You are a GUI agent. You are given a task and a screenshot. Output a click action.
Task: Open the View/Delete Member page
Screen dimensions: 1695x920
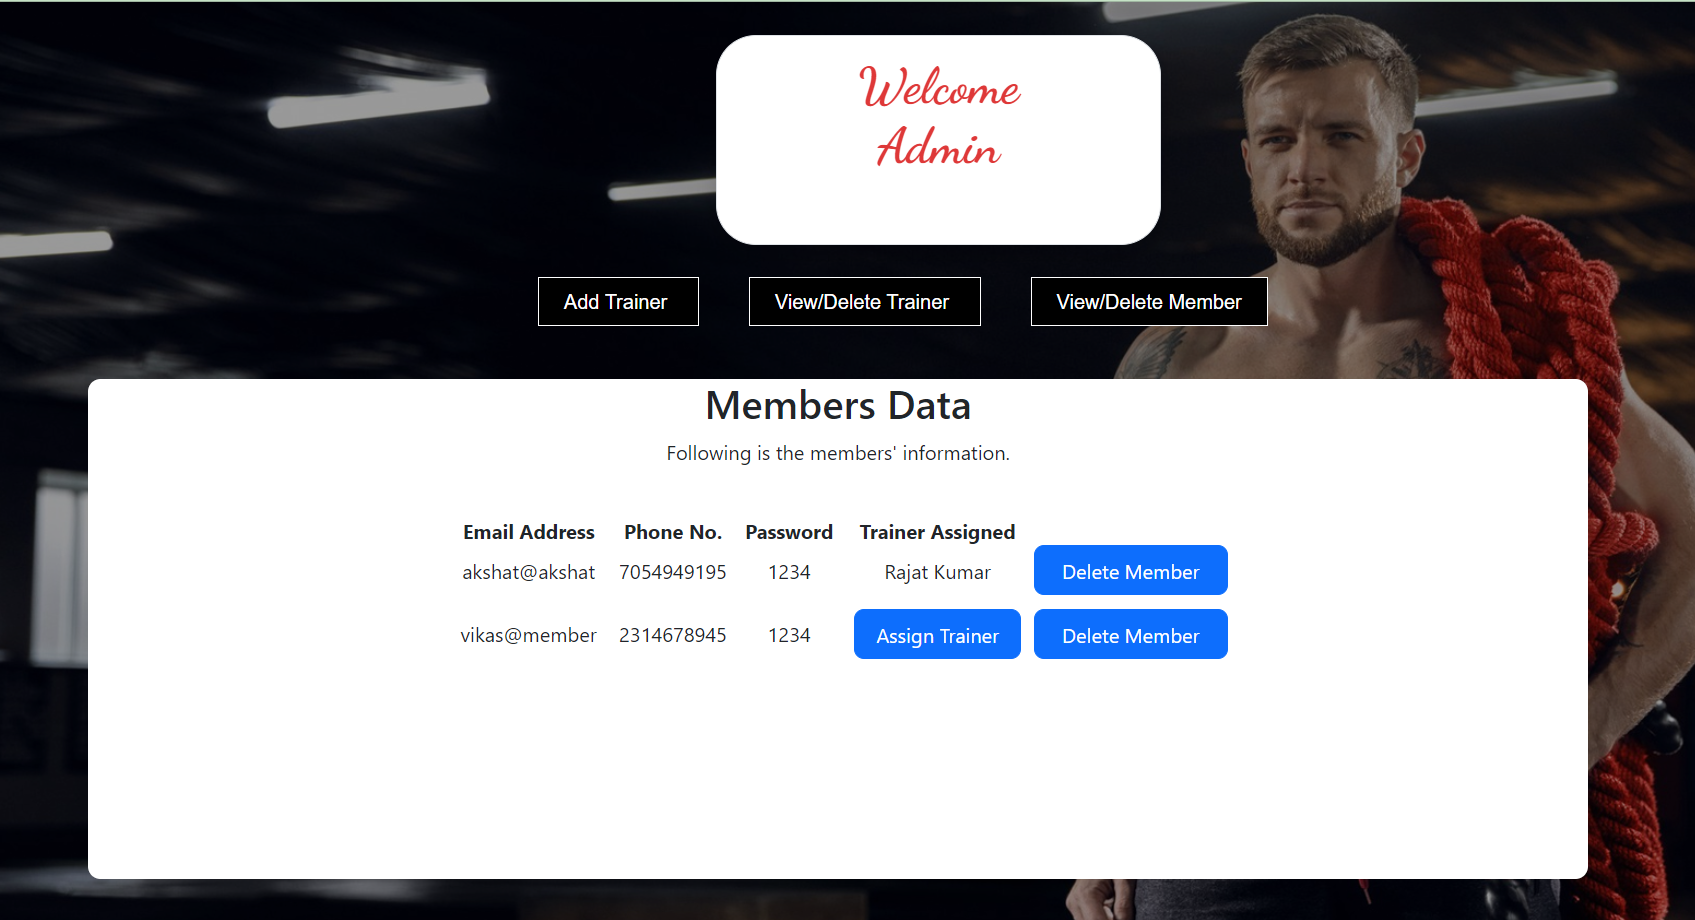pos(1148,301)
